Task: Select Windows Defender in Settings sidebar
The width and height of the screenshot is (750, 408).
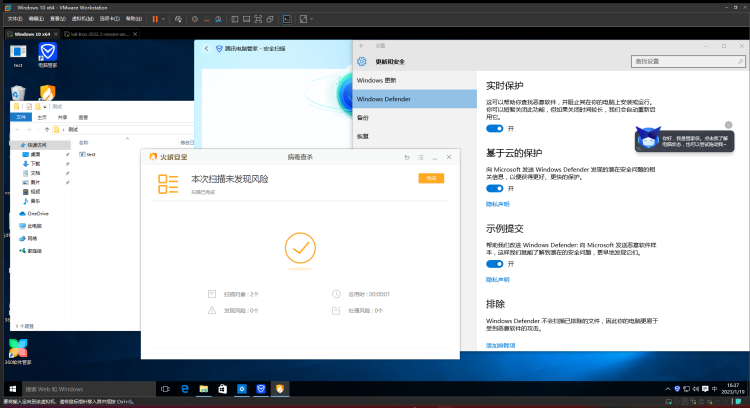Action: 414,99
